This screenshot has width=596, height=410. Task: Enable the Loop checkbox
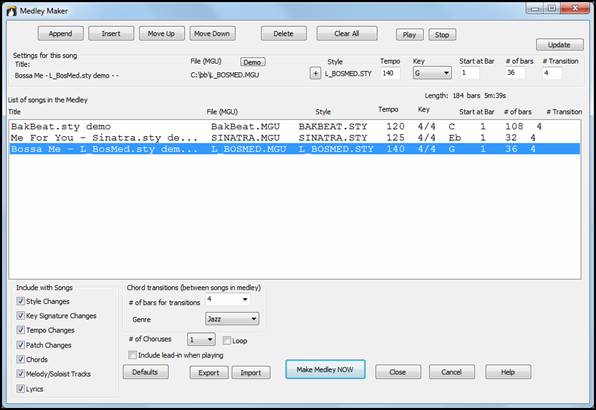pyautogui.click(x=227, y=340)
